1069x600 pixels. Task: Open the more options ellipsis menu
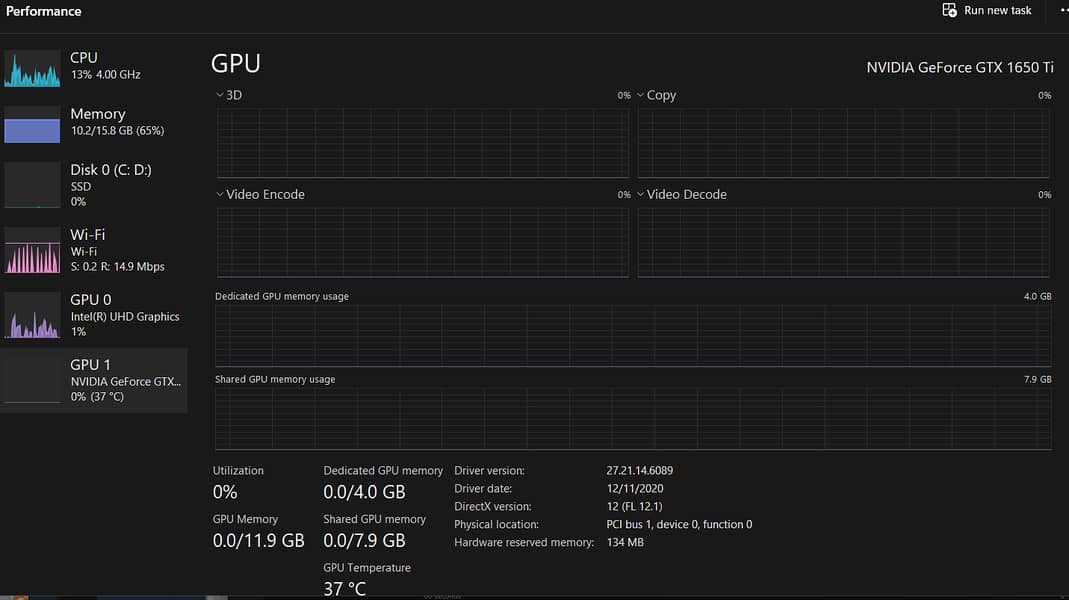(1063, 10)
